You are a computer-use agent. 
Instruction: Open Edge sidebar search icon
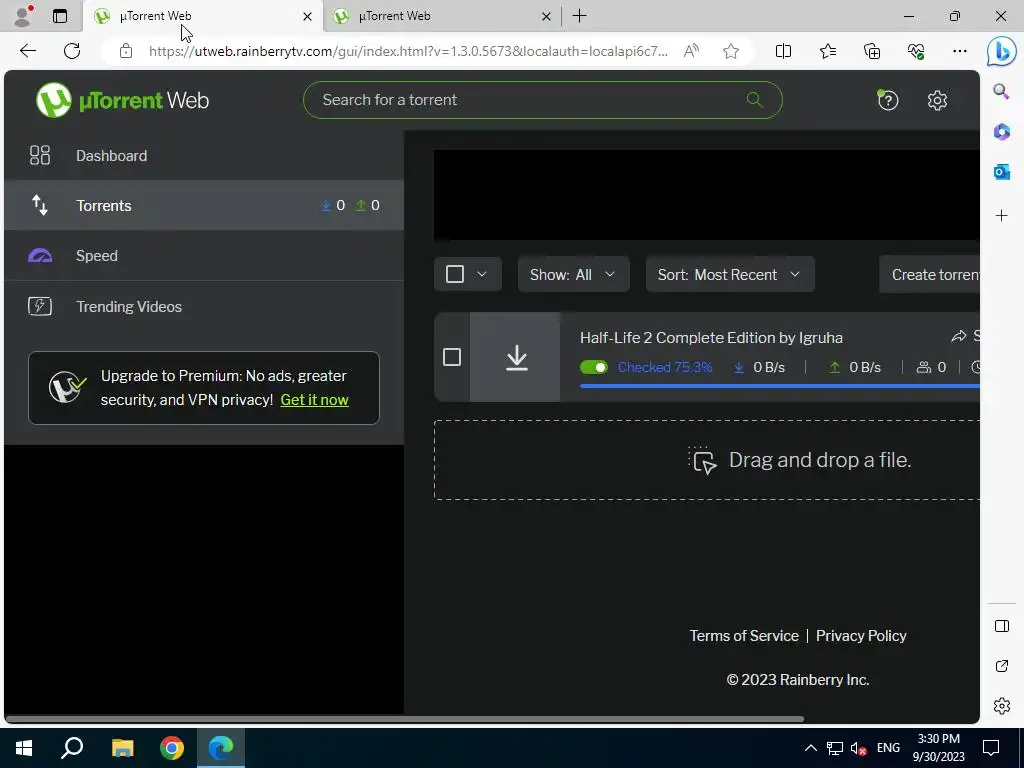point(1001,91)
